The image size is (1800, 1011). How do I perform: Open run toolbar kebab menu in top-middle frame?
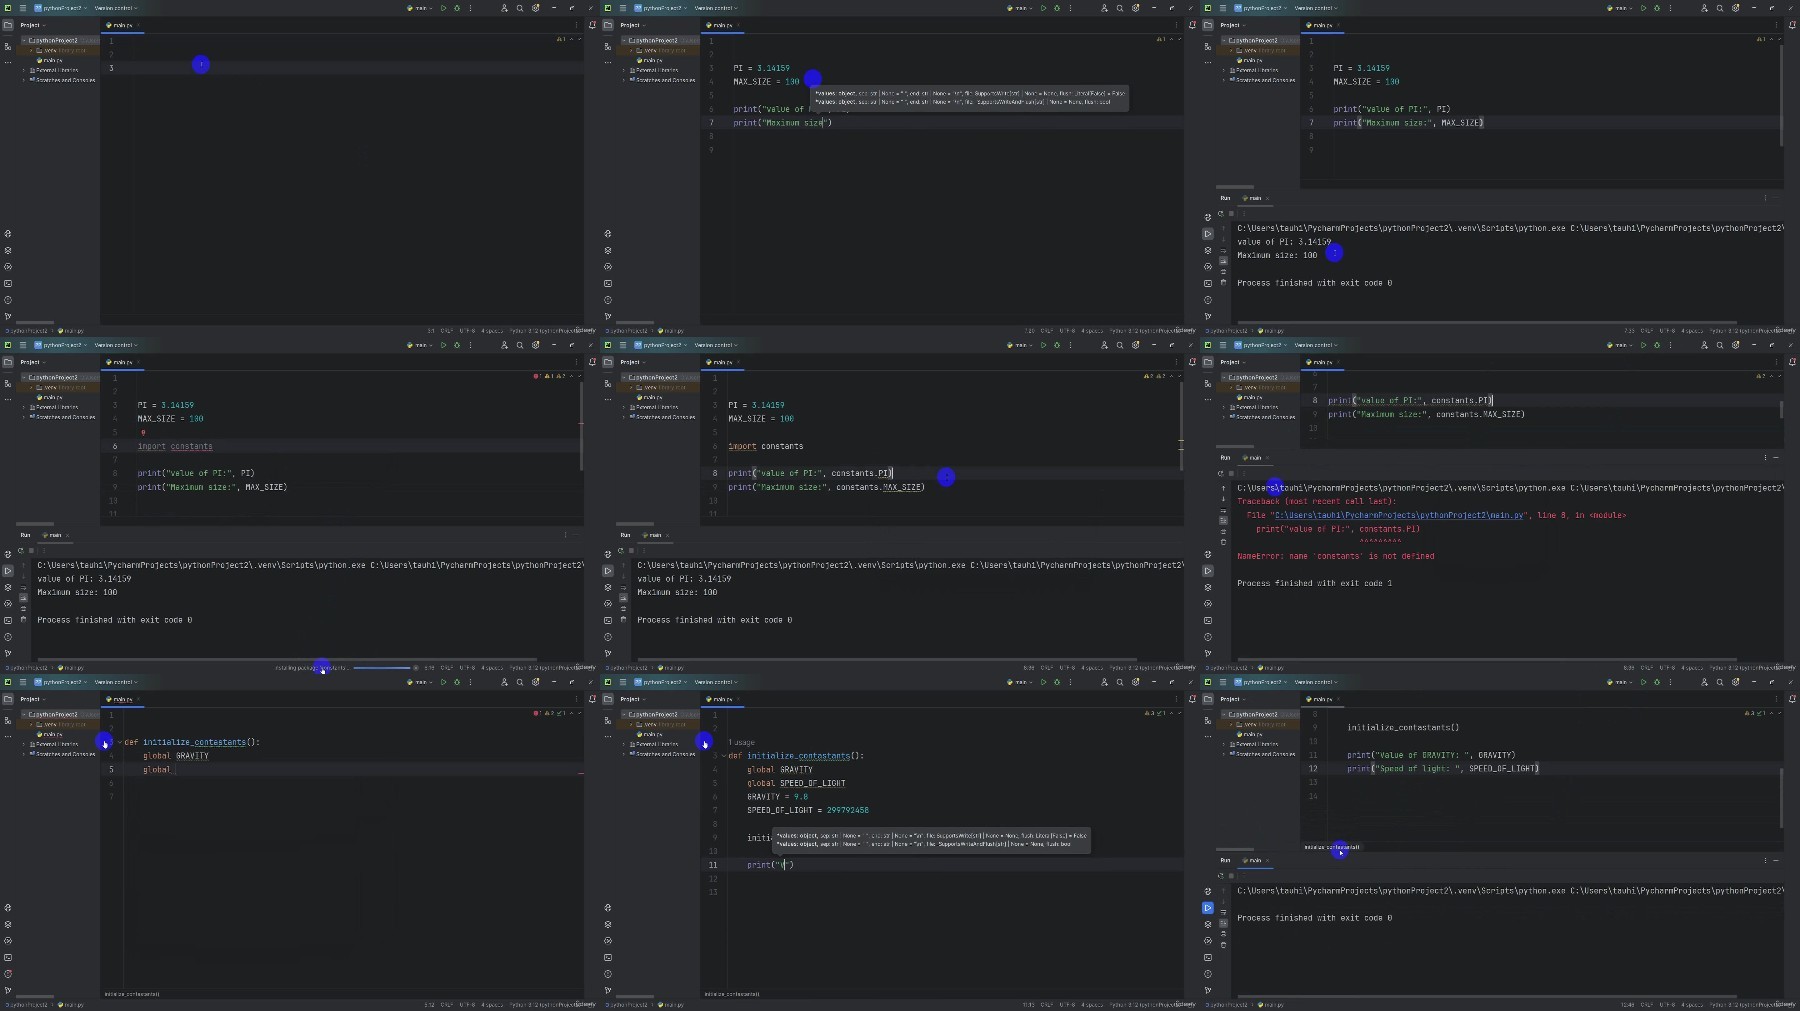click(1071, 8)
